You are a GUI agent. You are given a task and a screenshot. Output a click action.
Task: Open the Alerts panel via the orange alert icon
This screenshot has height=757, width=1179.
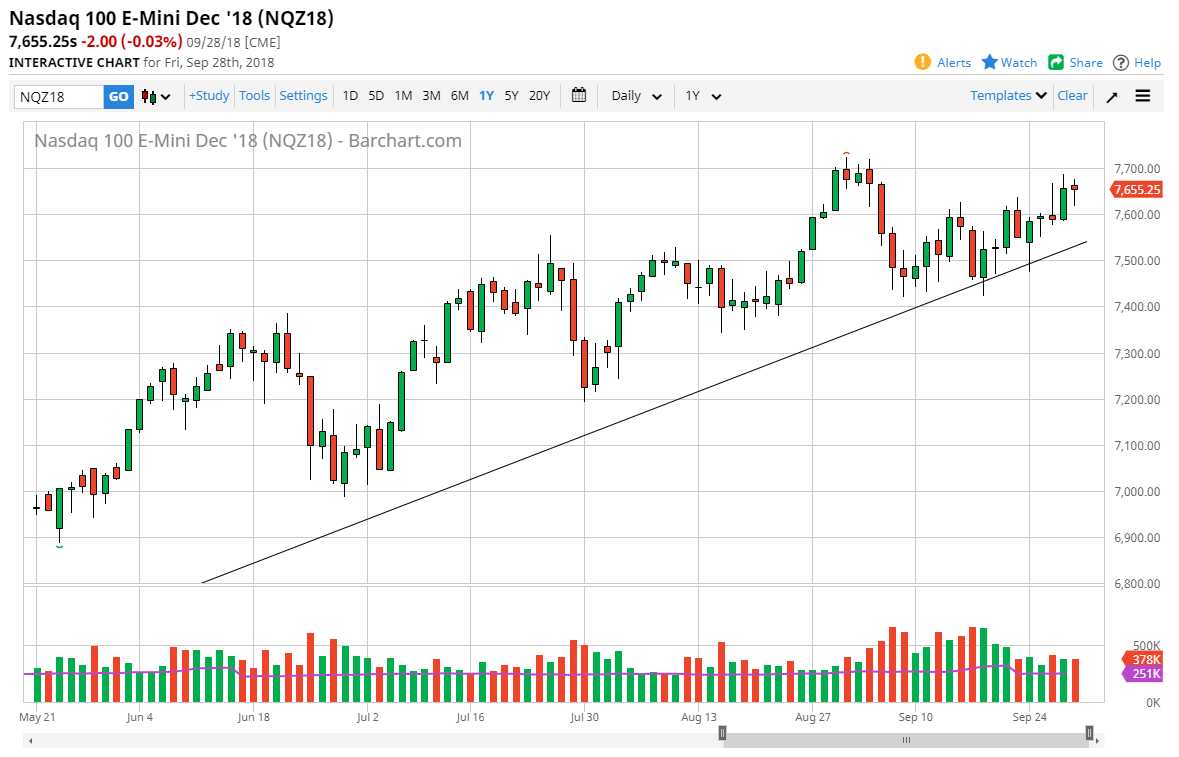pos(922,62)
